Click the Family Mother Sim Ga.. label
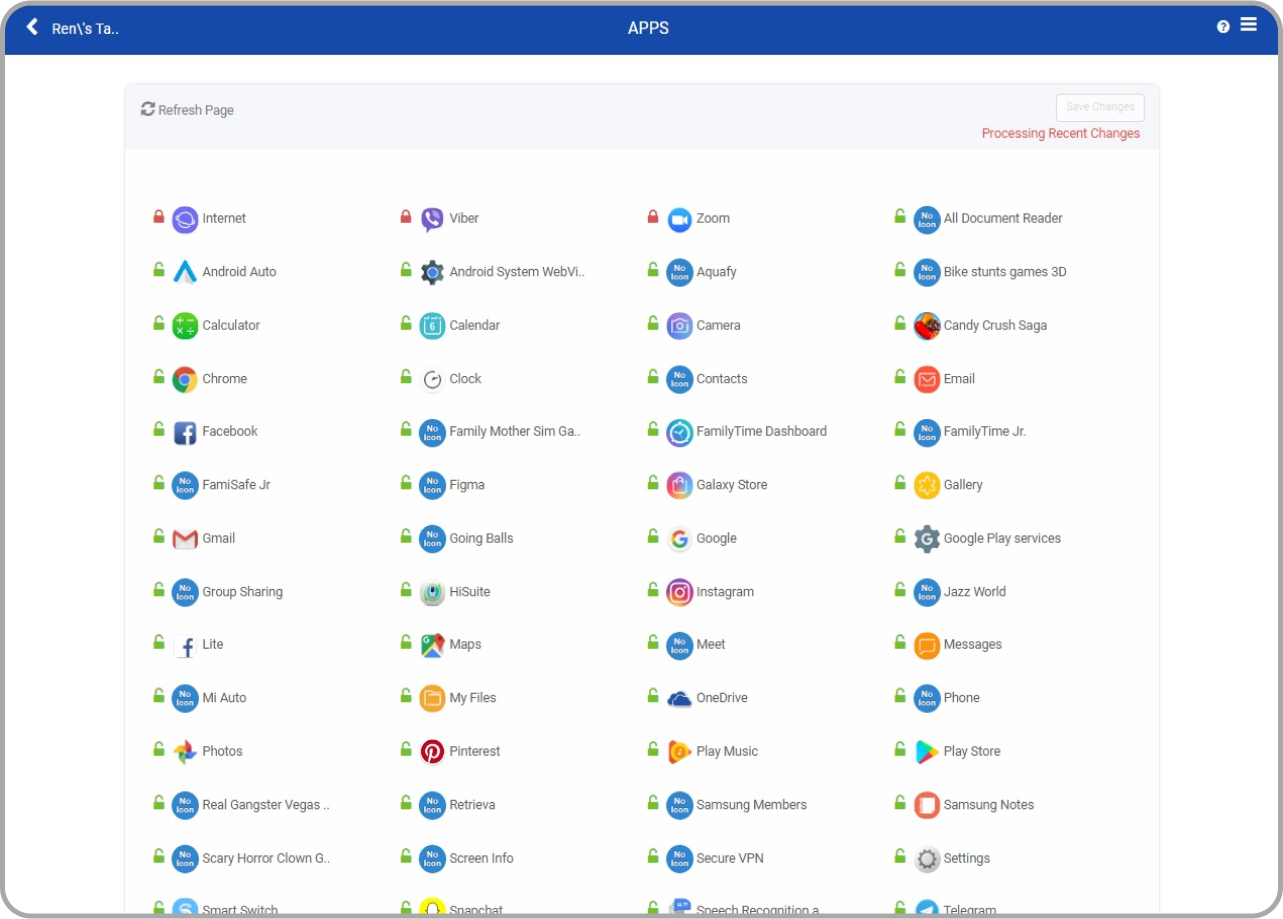1283x919 pixels. point(515,432)
